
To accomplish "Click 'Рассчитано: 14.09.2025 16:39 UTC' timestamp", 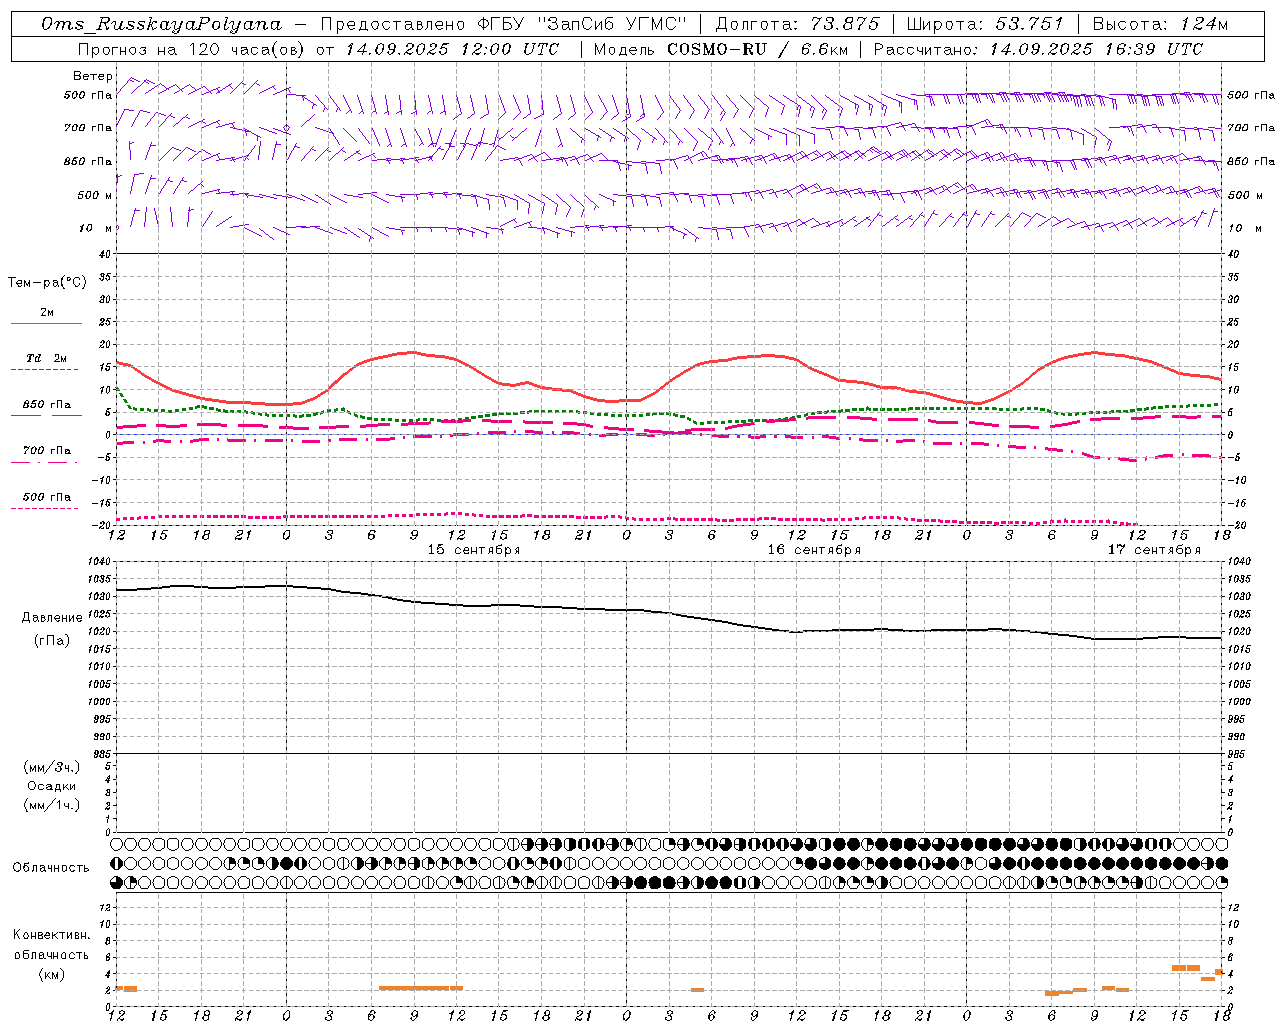I will (x=1037, y=49).
